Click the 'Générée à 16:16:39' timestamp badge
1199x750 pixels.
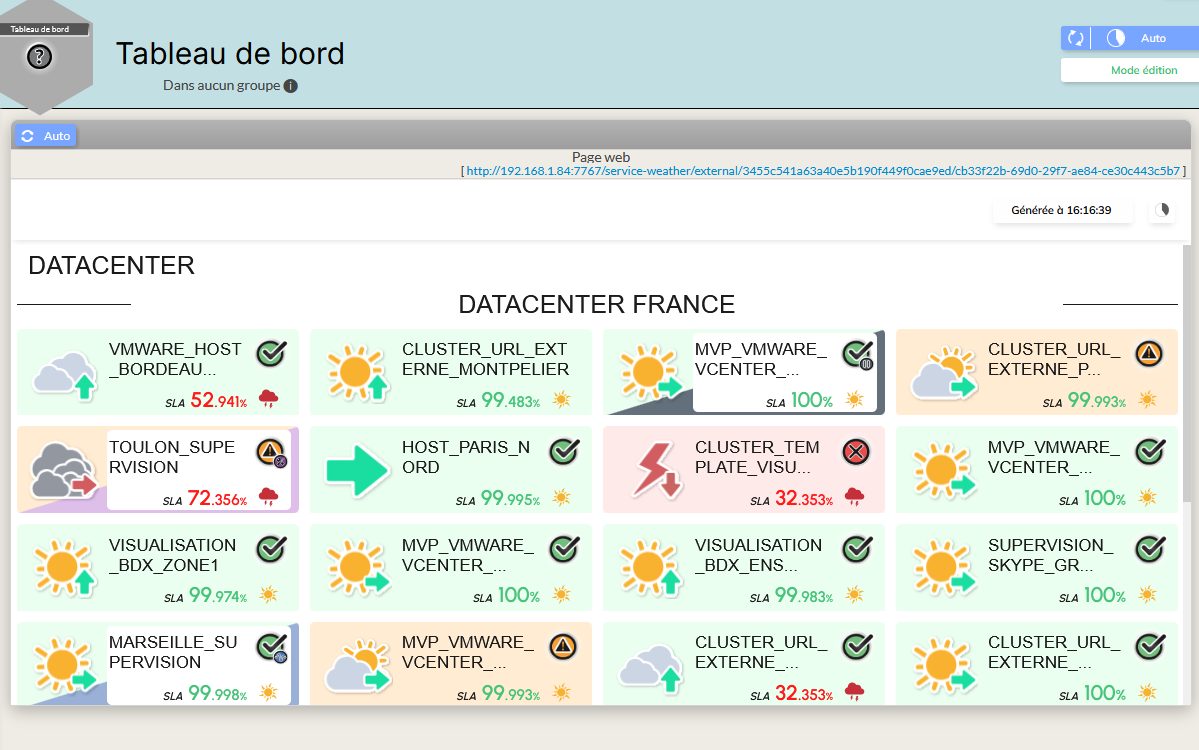pos(1061,211)
